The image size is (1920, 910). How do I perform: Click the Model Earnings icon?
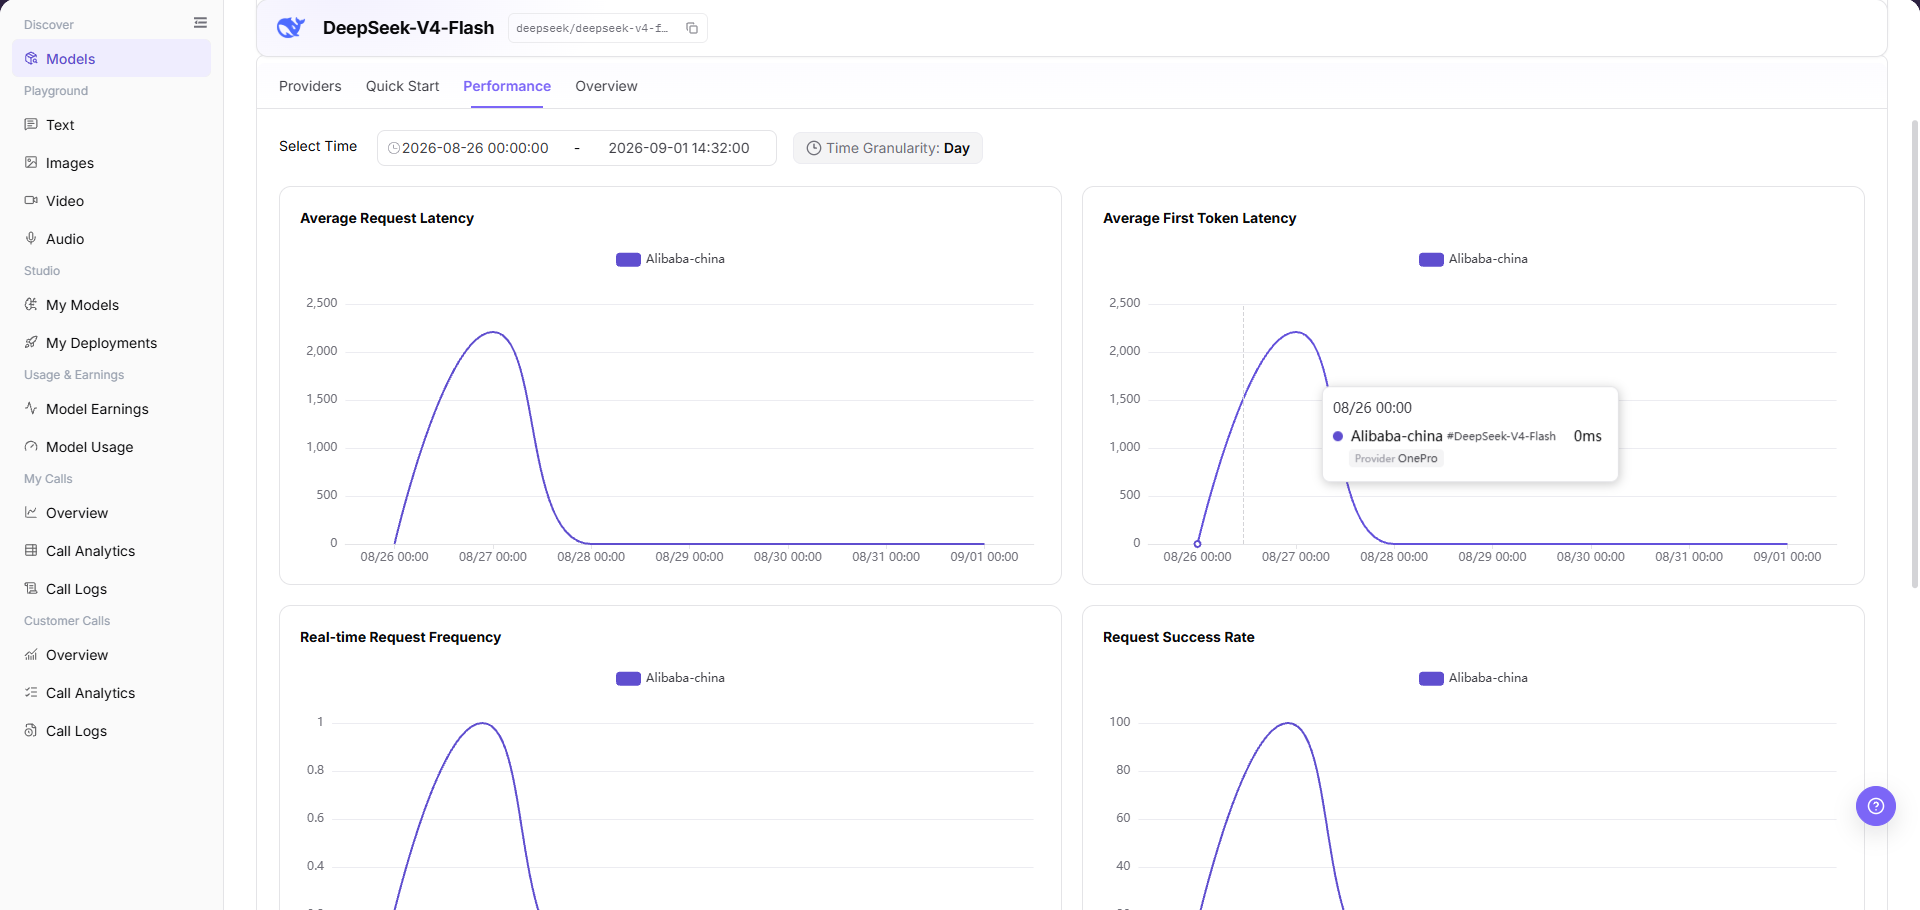tap(31, 409)
